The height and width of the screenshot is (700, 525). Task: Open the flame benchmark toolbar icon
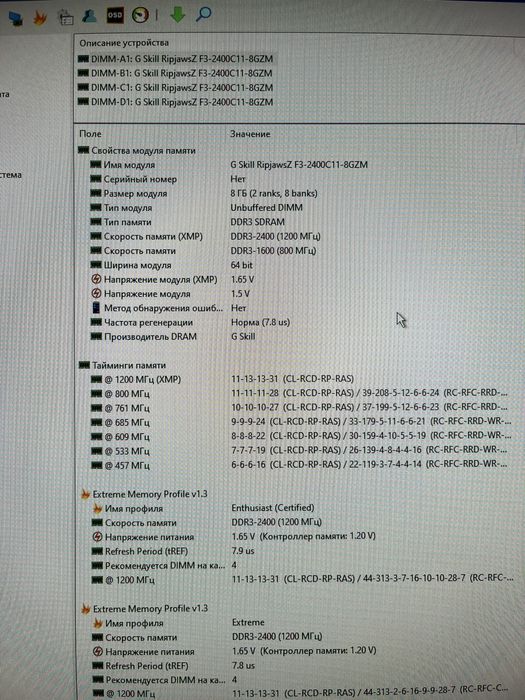pyautogui.click(x=40, y=17)
